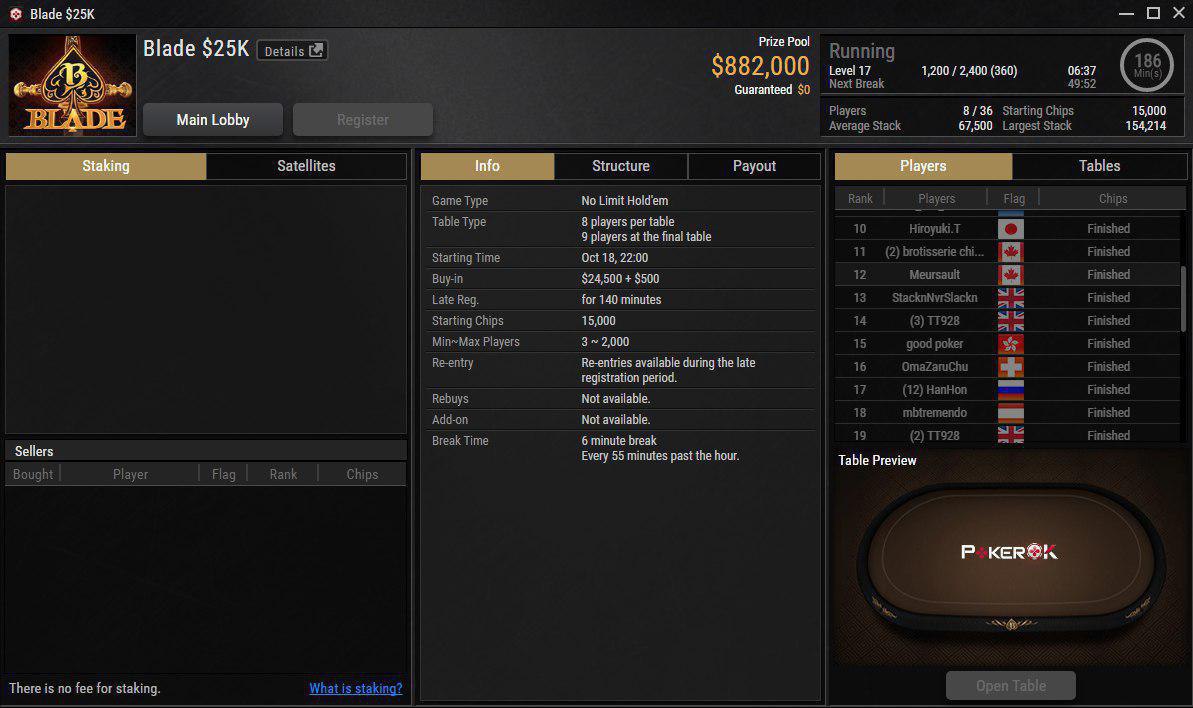This screenshot has width=1193, height=708.
Task: Go to Main Lobby
Action: tap(213, 119)
